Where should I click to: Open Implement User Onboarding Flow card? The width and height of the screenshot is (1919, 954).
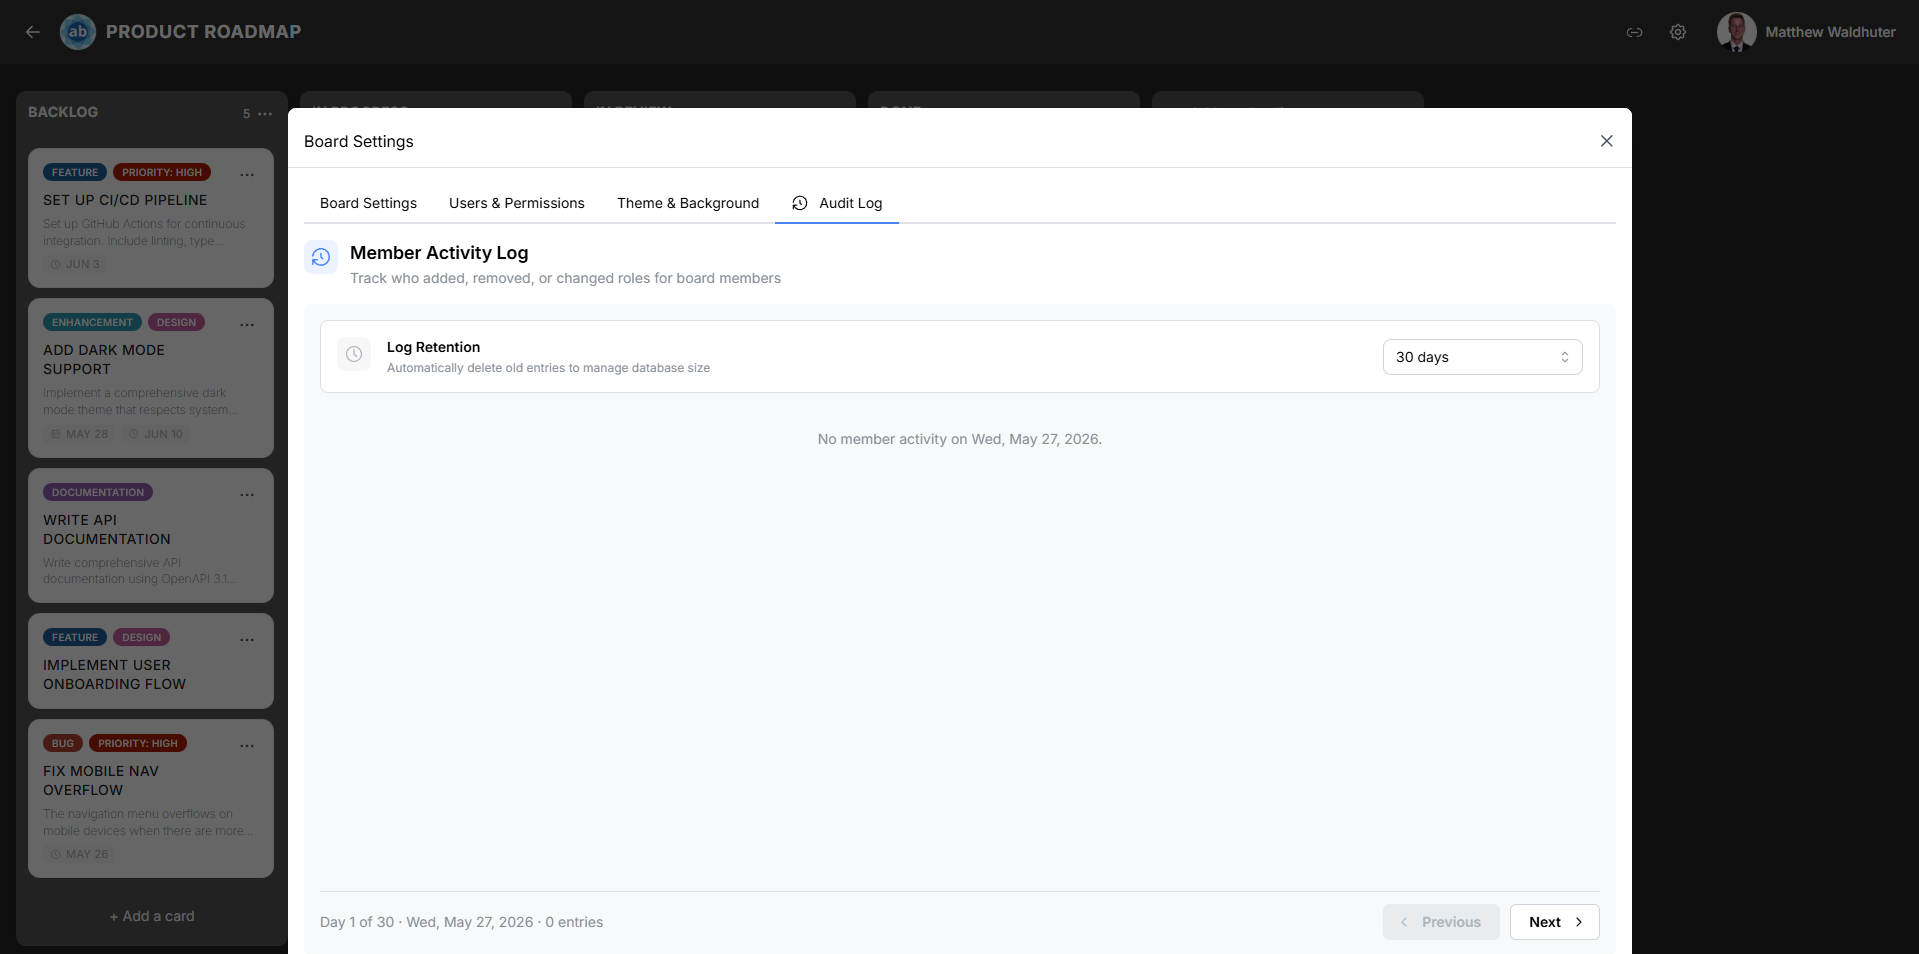151,661
